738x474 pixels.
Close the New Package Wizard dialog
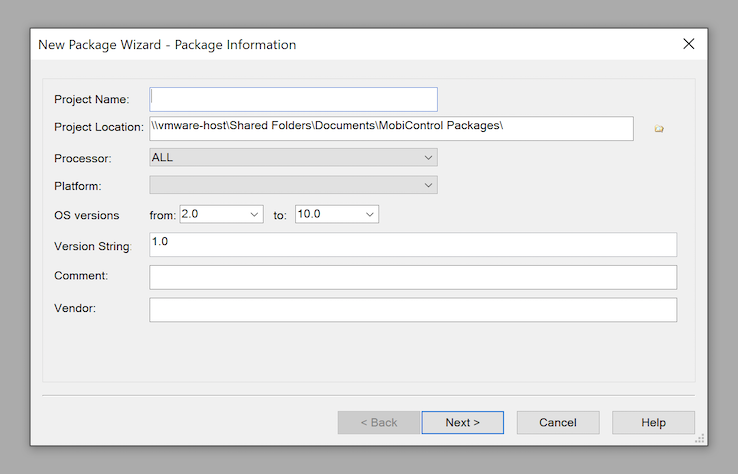click(689, 44)
